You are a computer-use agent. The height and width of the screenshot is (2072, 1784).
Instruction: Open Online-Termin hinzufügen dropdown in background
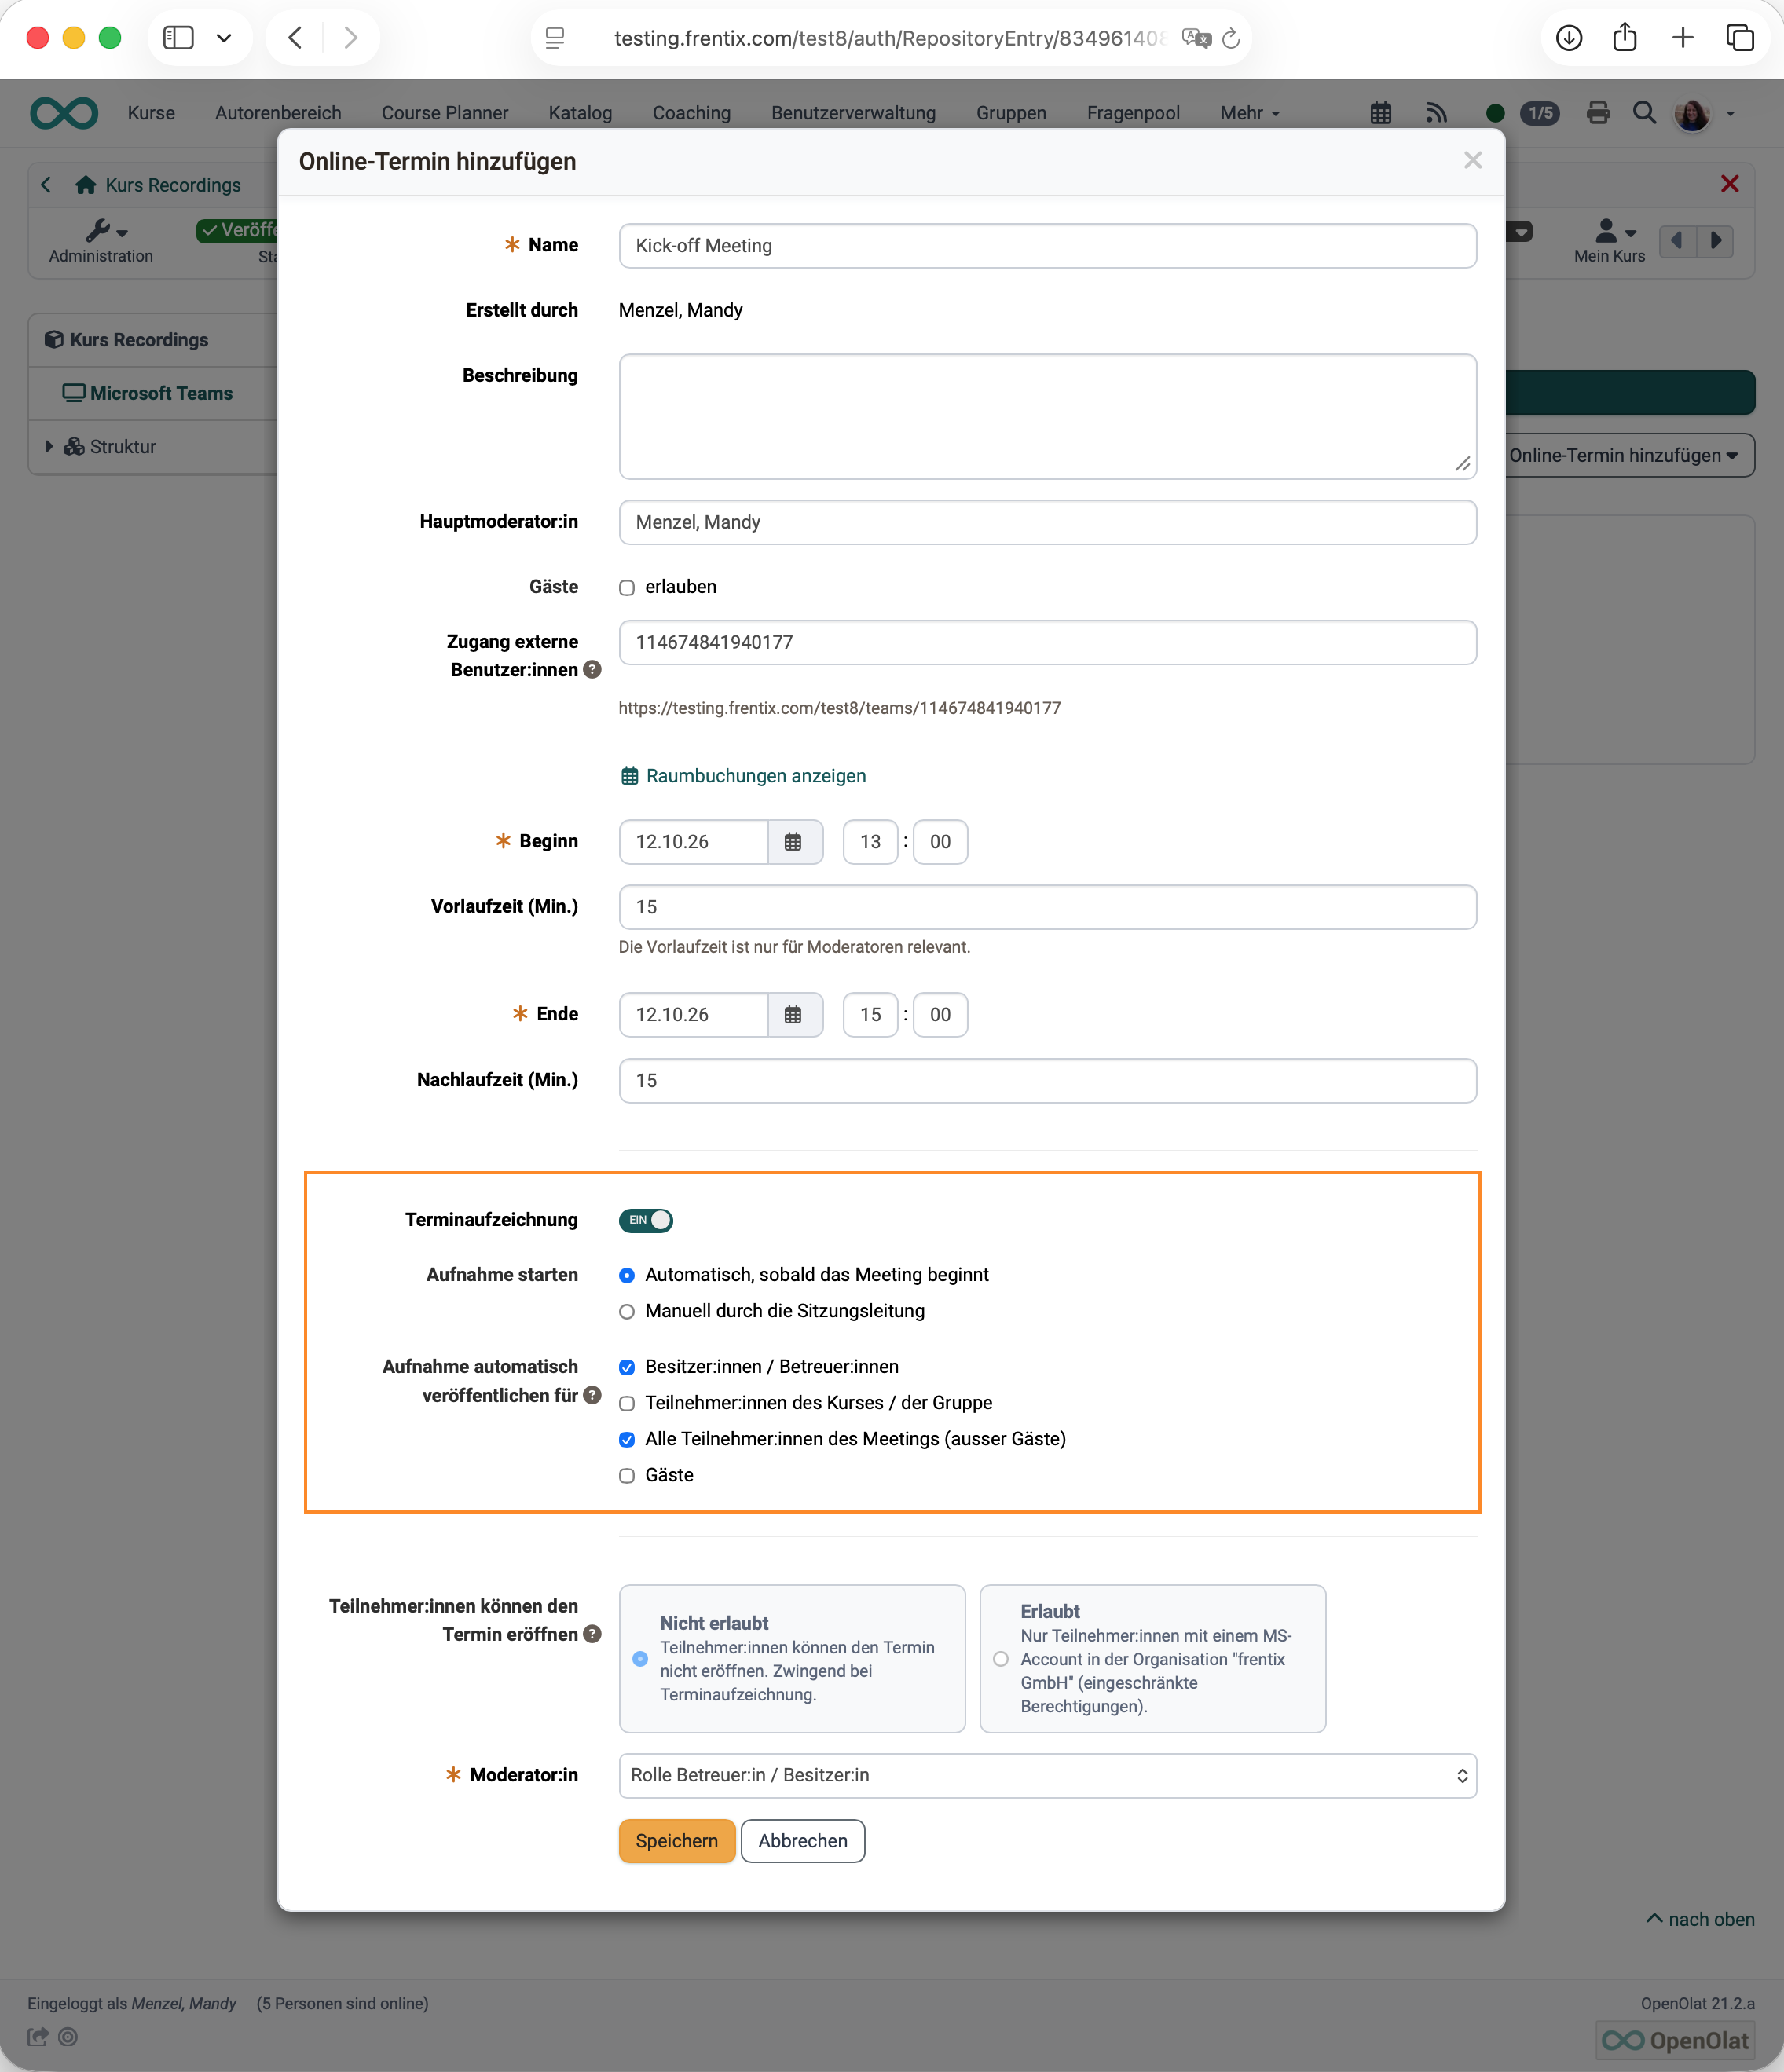(x=1630, y=455)
